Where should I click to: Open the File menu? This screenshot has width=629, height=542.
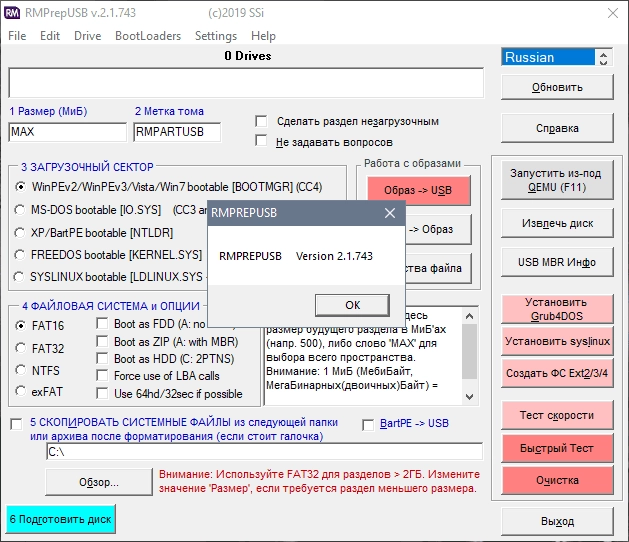coord(17,36)
